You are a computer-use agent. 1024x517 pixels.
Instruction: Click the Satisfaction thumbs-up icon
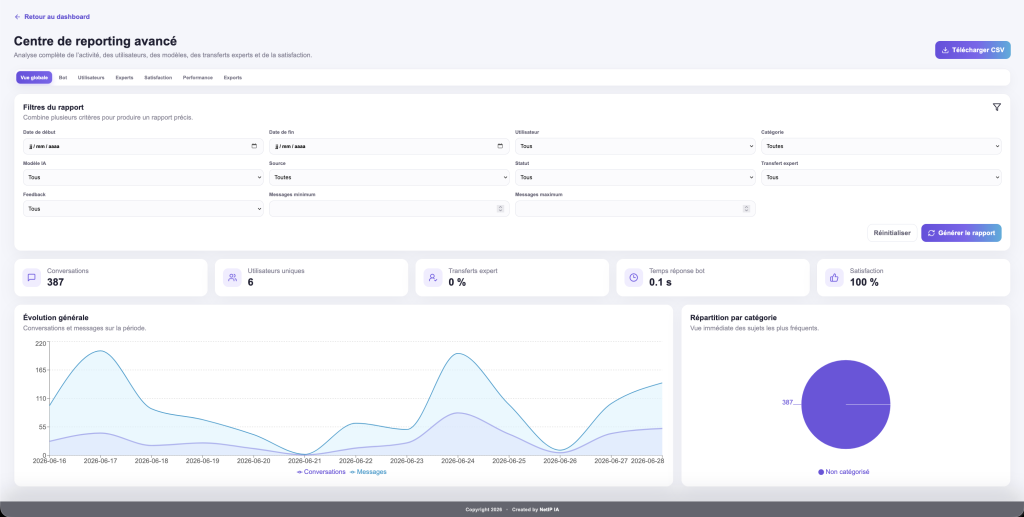834,277
